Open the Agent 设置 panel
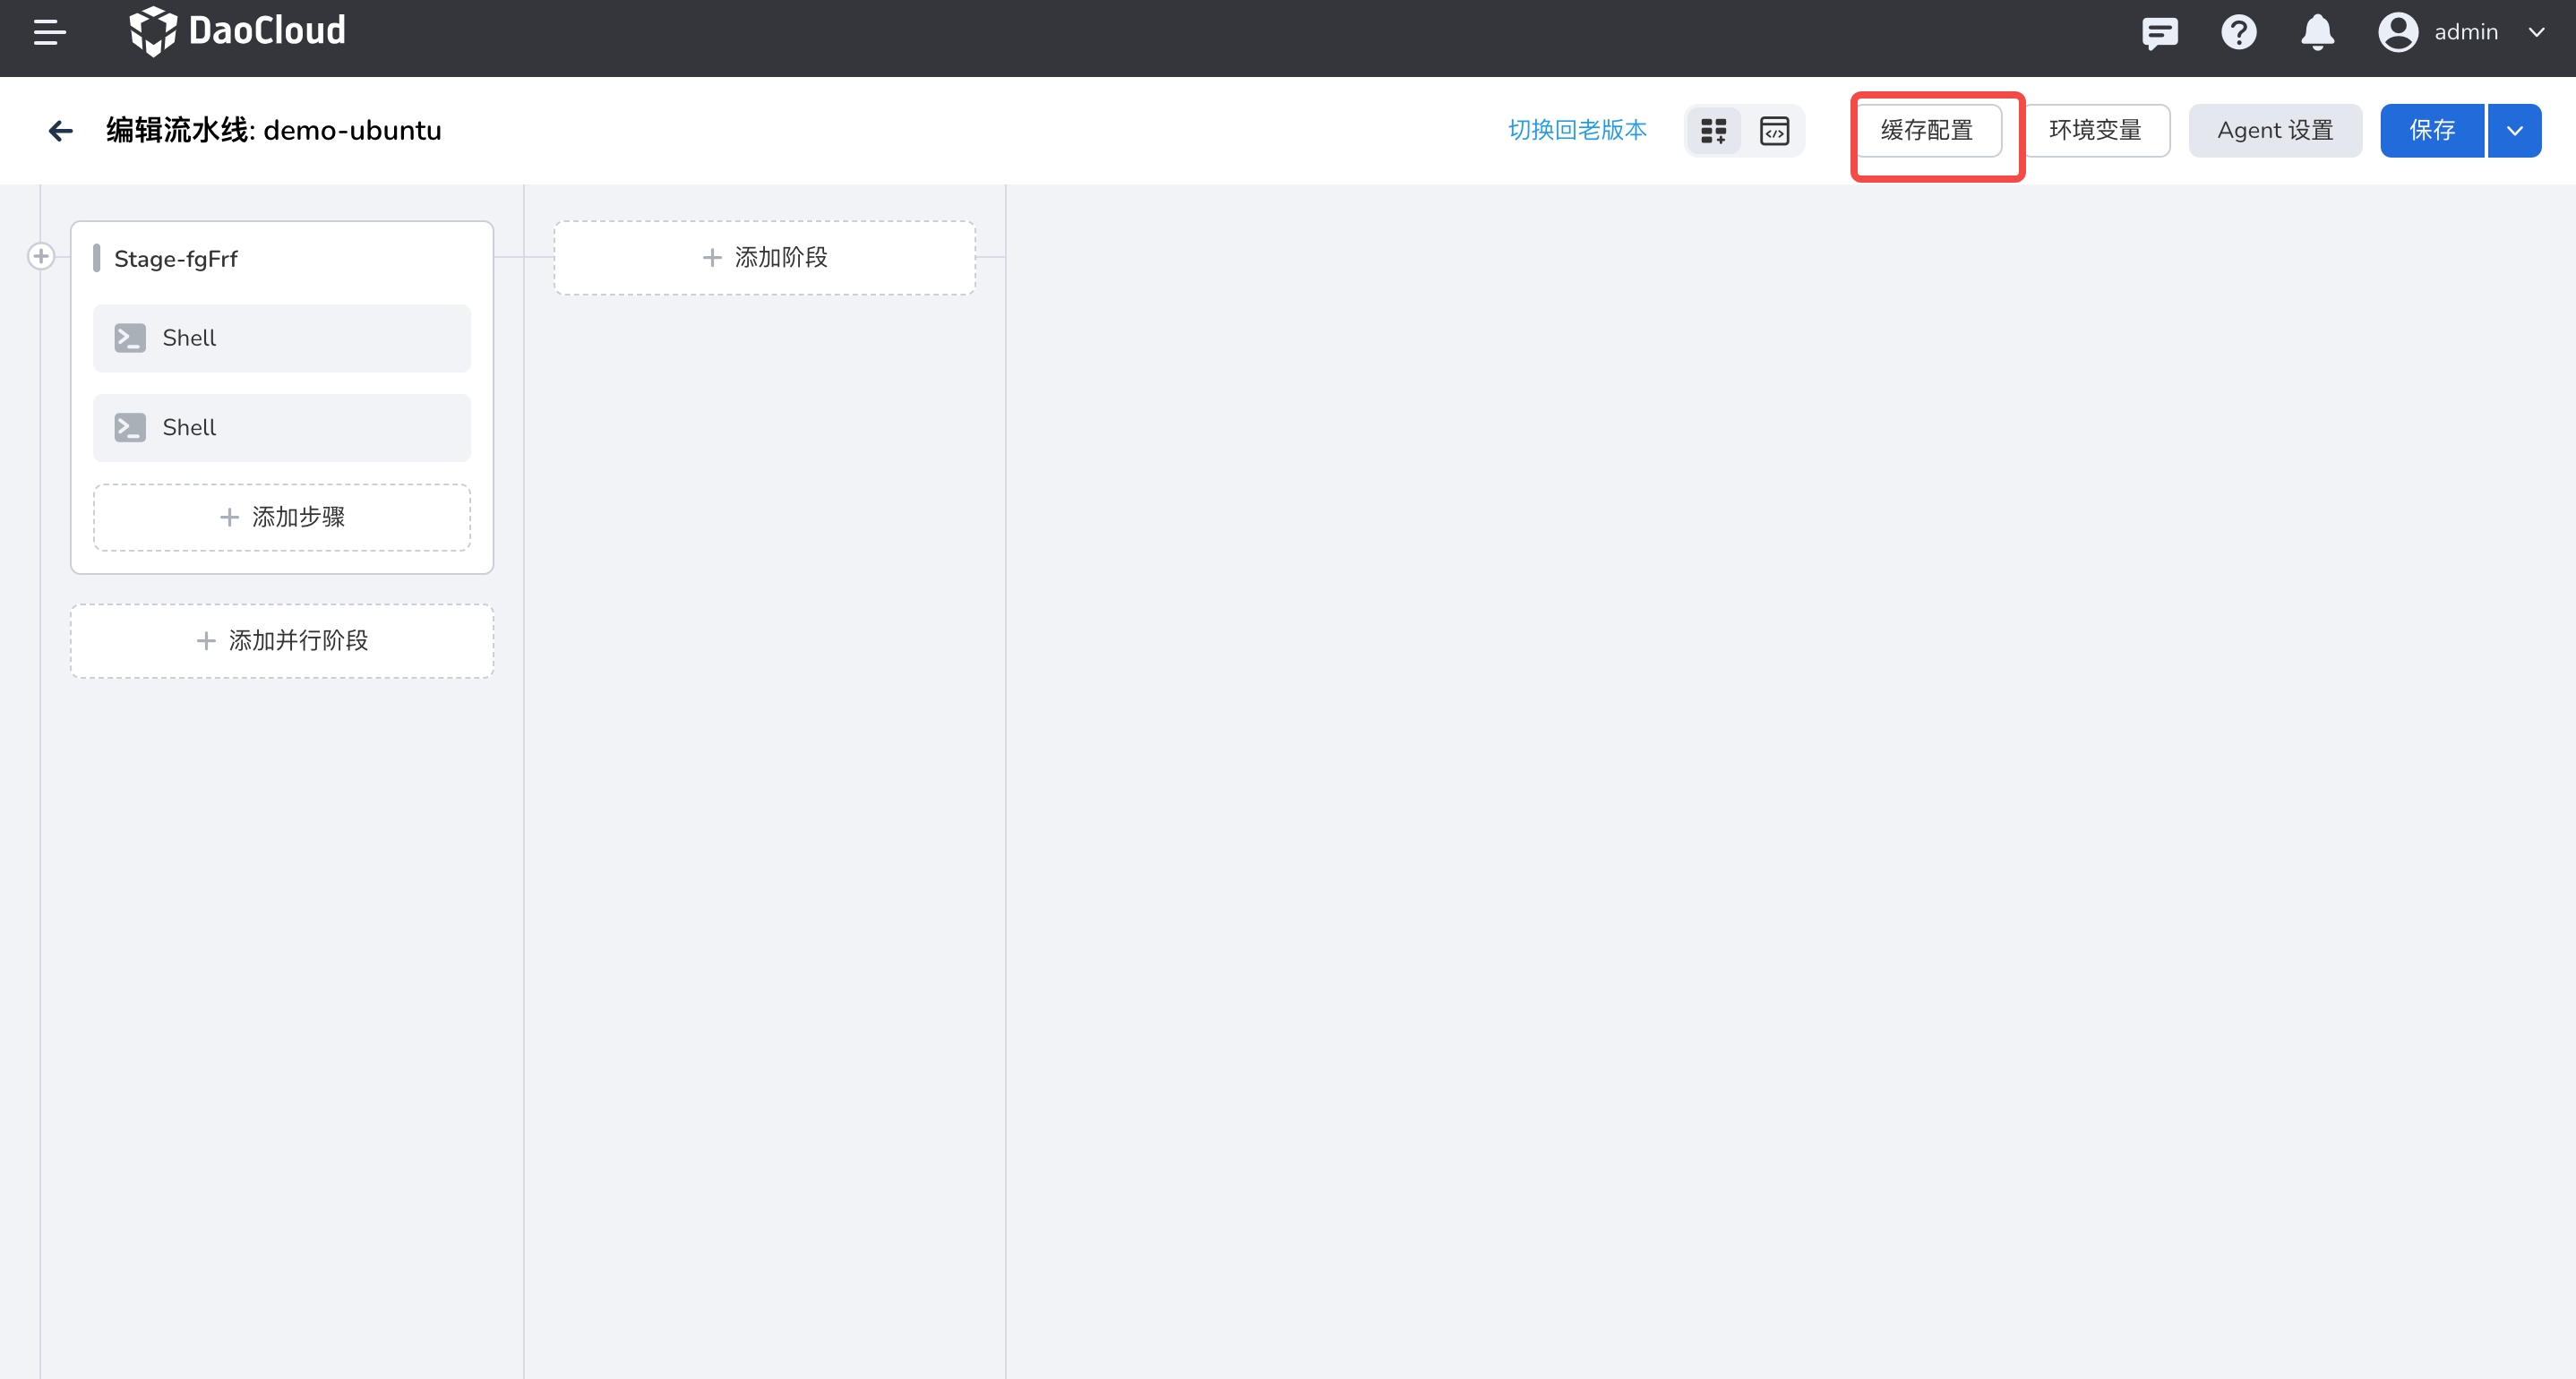 [x=2274, y=131]
